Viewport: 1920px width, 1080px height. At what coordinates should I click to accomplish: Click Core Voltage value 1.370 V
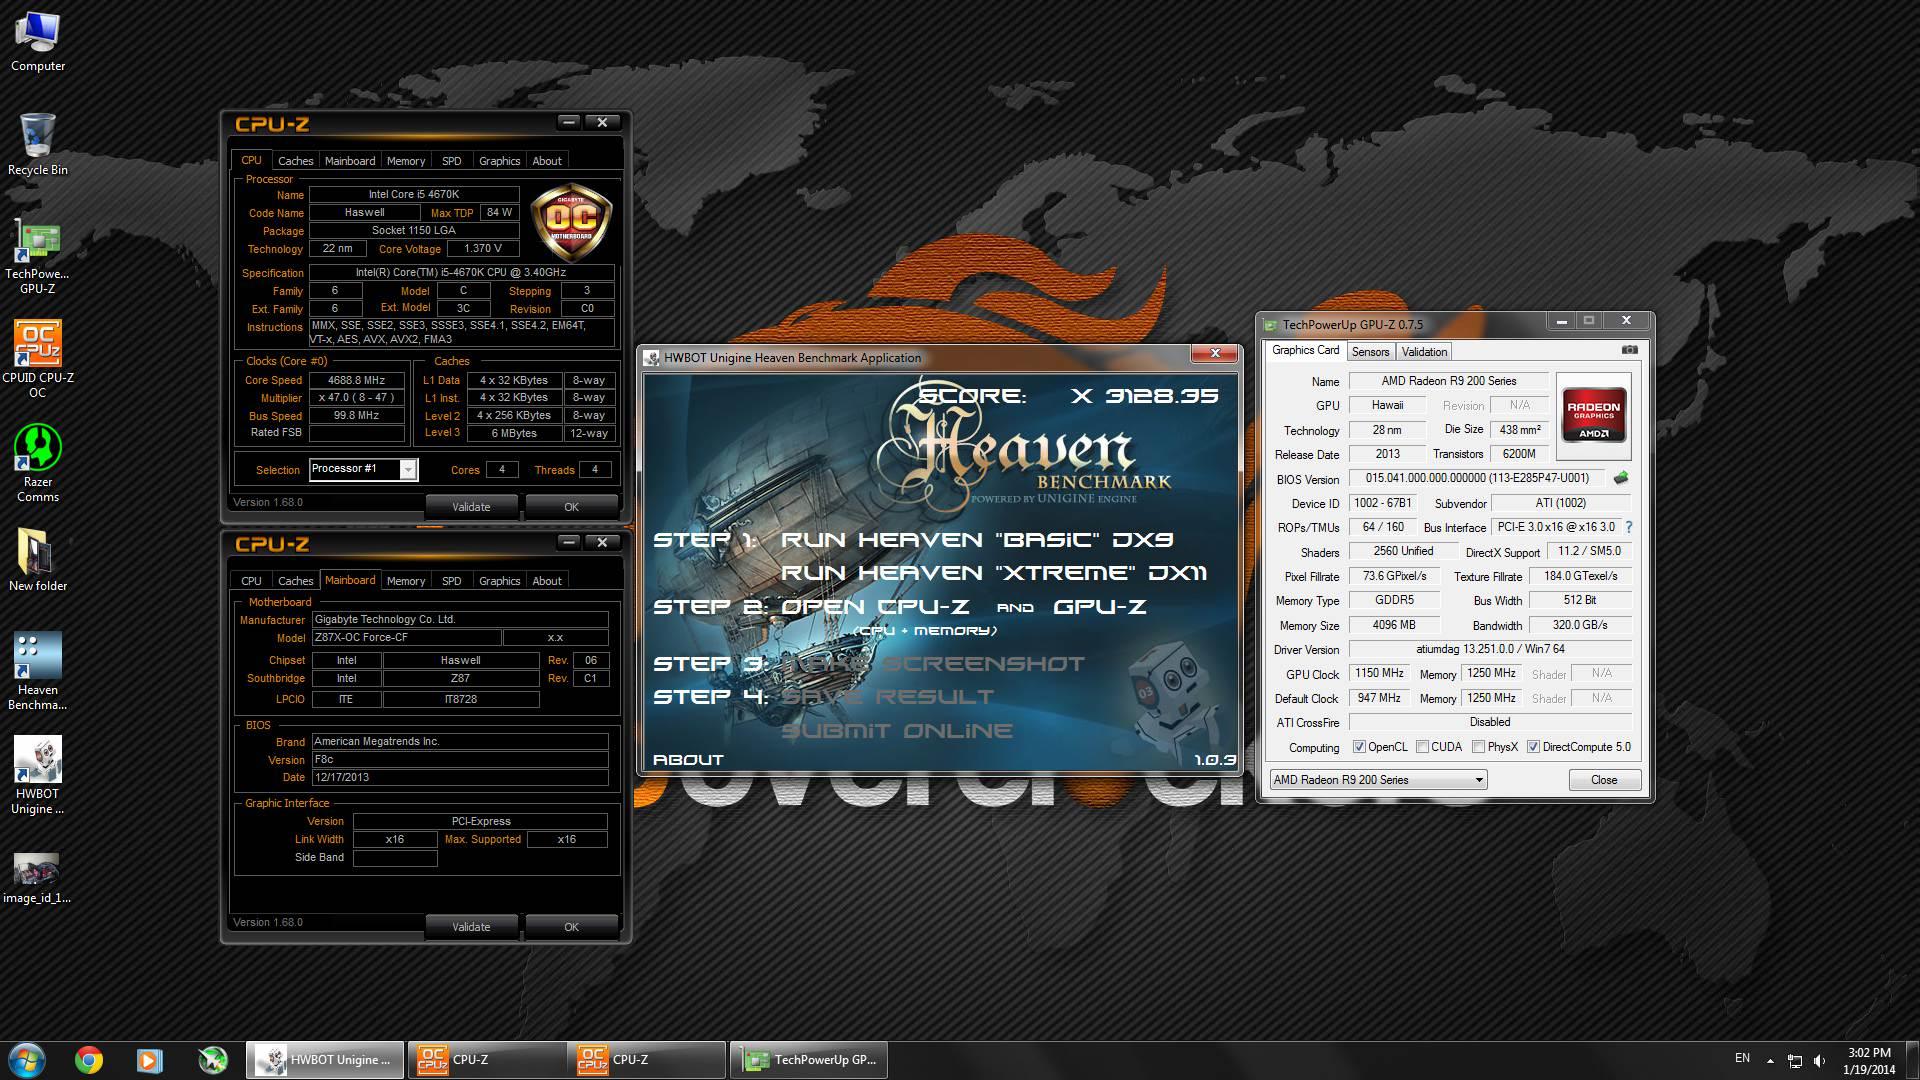[483, 248]
